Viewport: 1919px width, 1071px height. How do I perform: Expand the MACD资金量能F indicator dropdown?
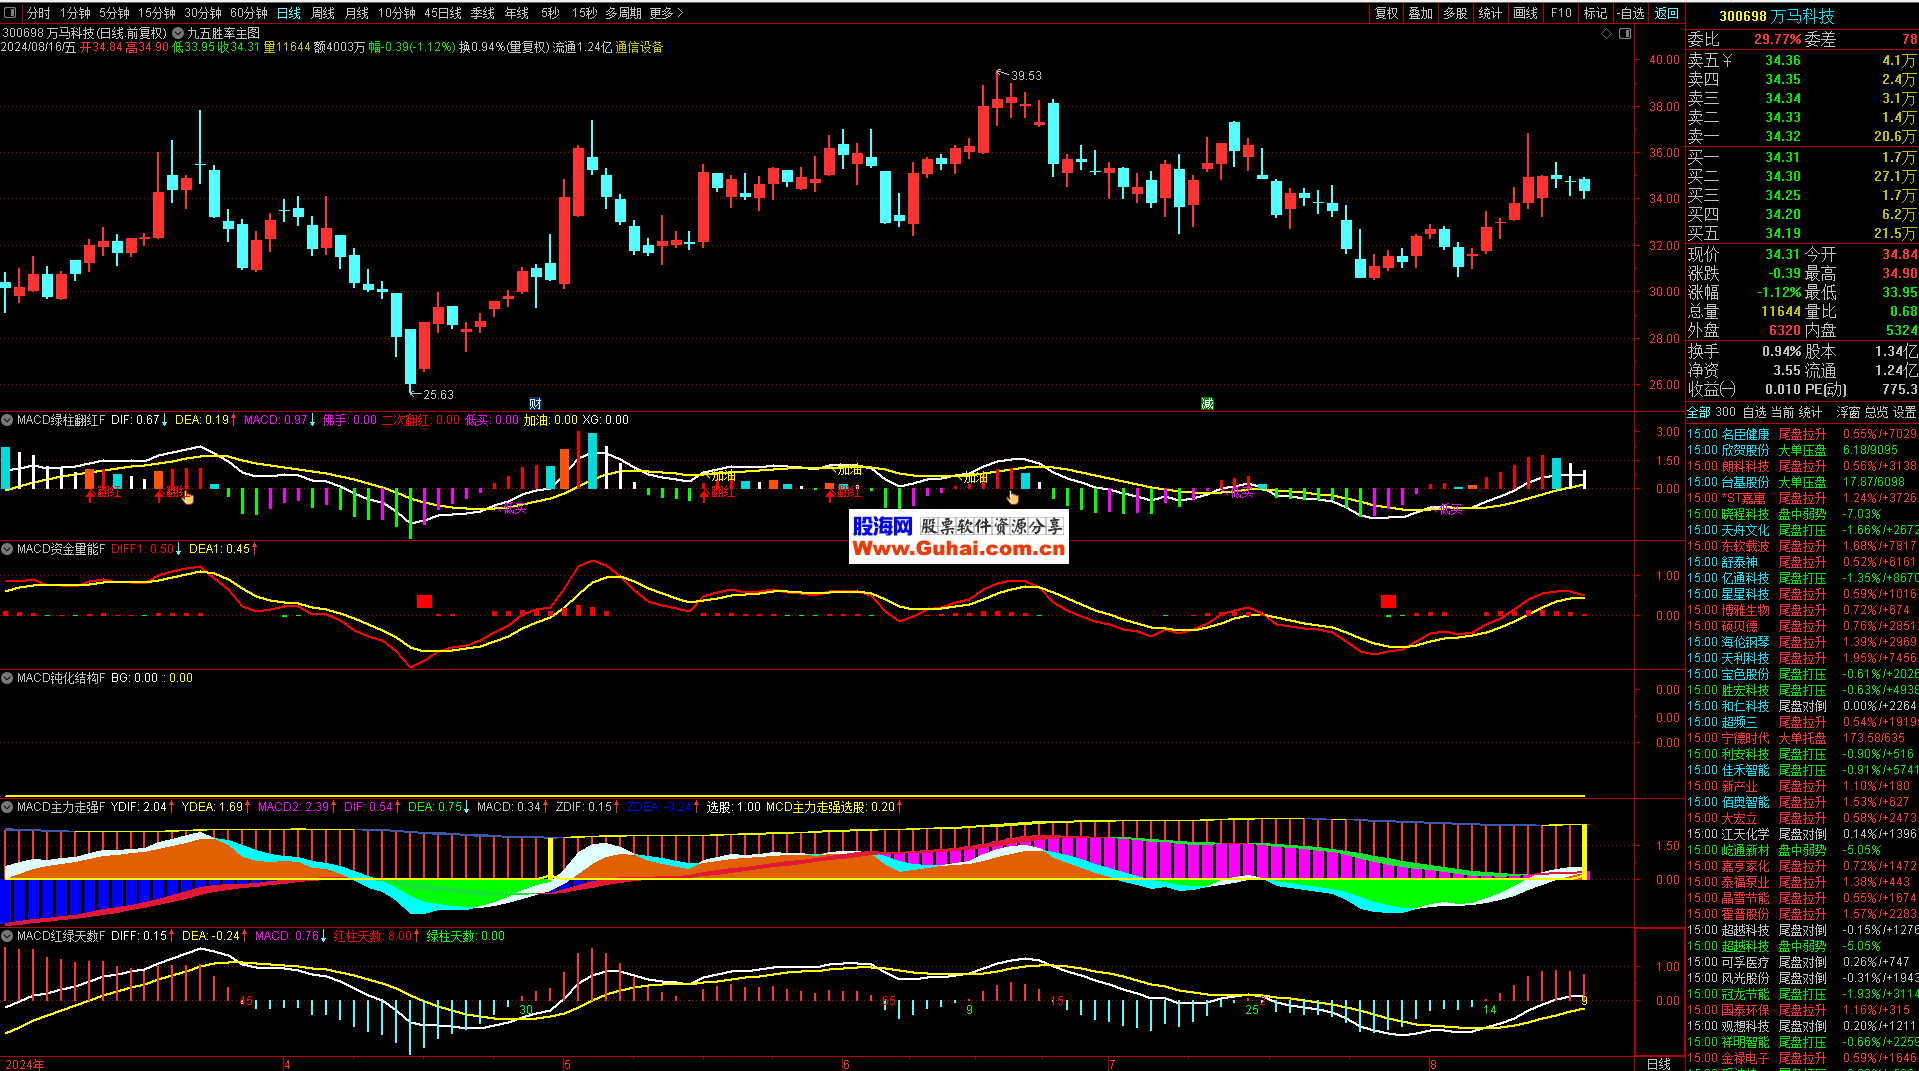click(8, 549)
